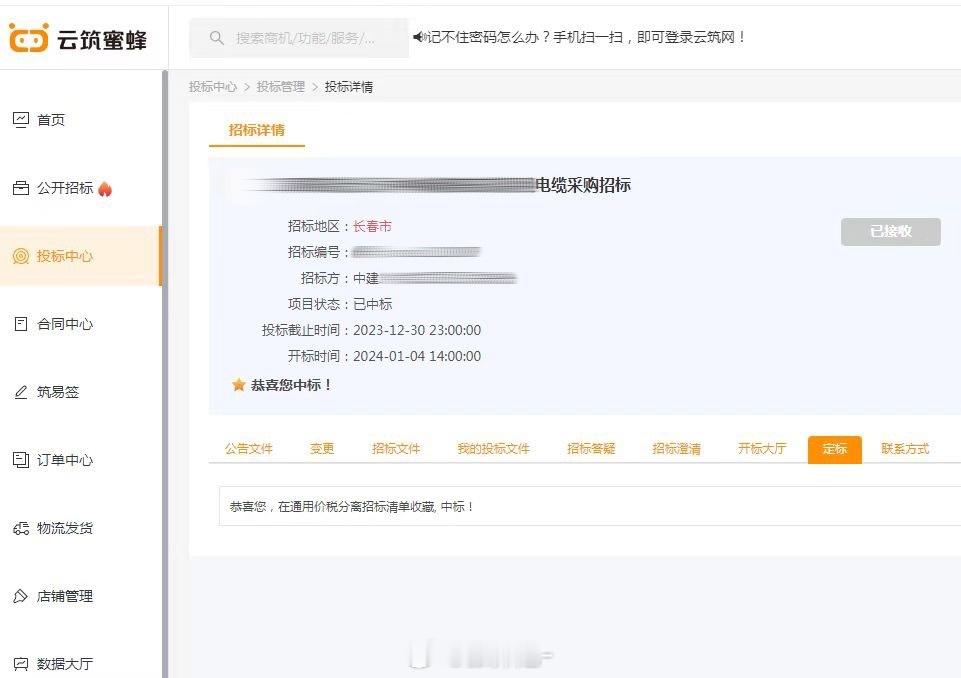Switch to the 招标文件 tab
This screenshot has height=678, width=961.
tap(396, 449)
